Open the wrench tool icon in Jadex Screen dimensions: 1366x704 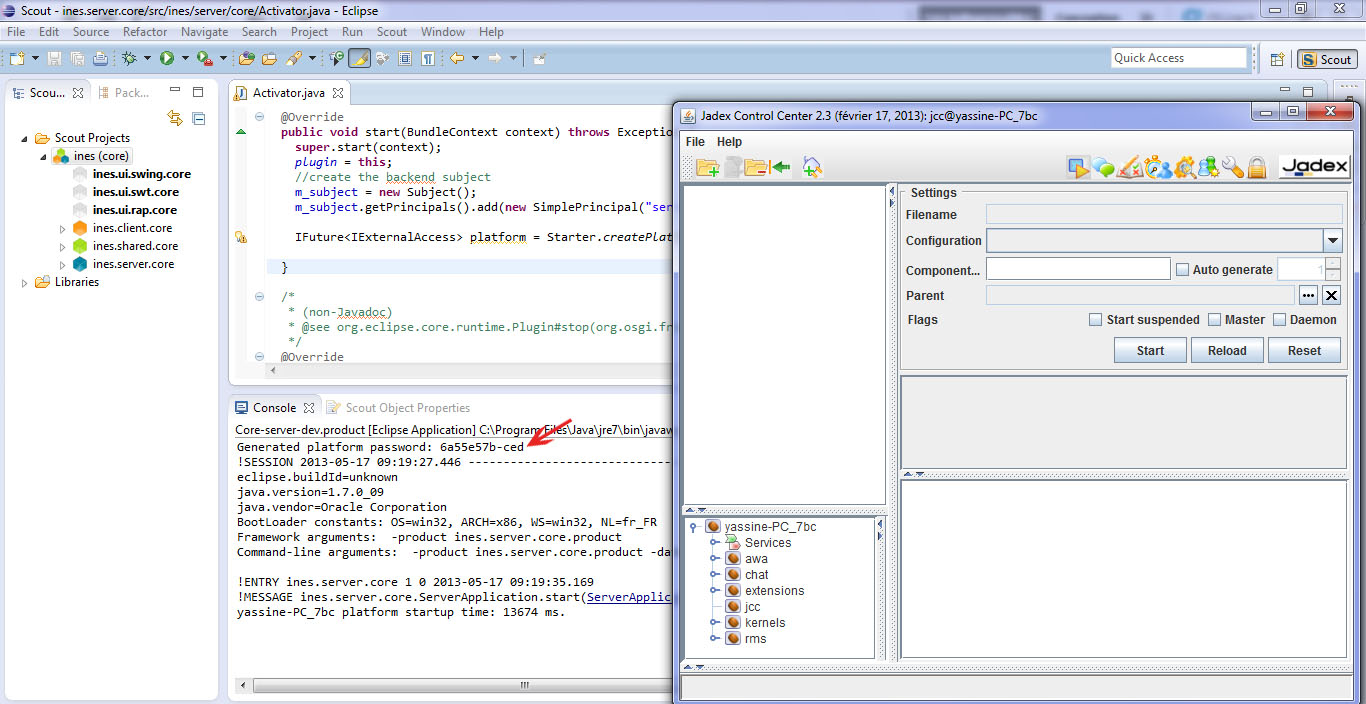coord(1234,167)
